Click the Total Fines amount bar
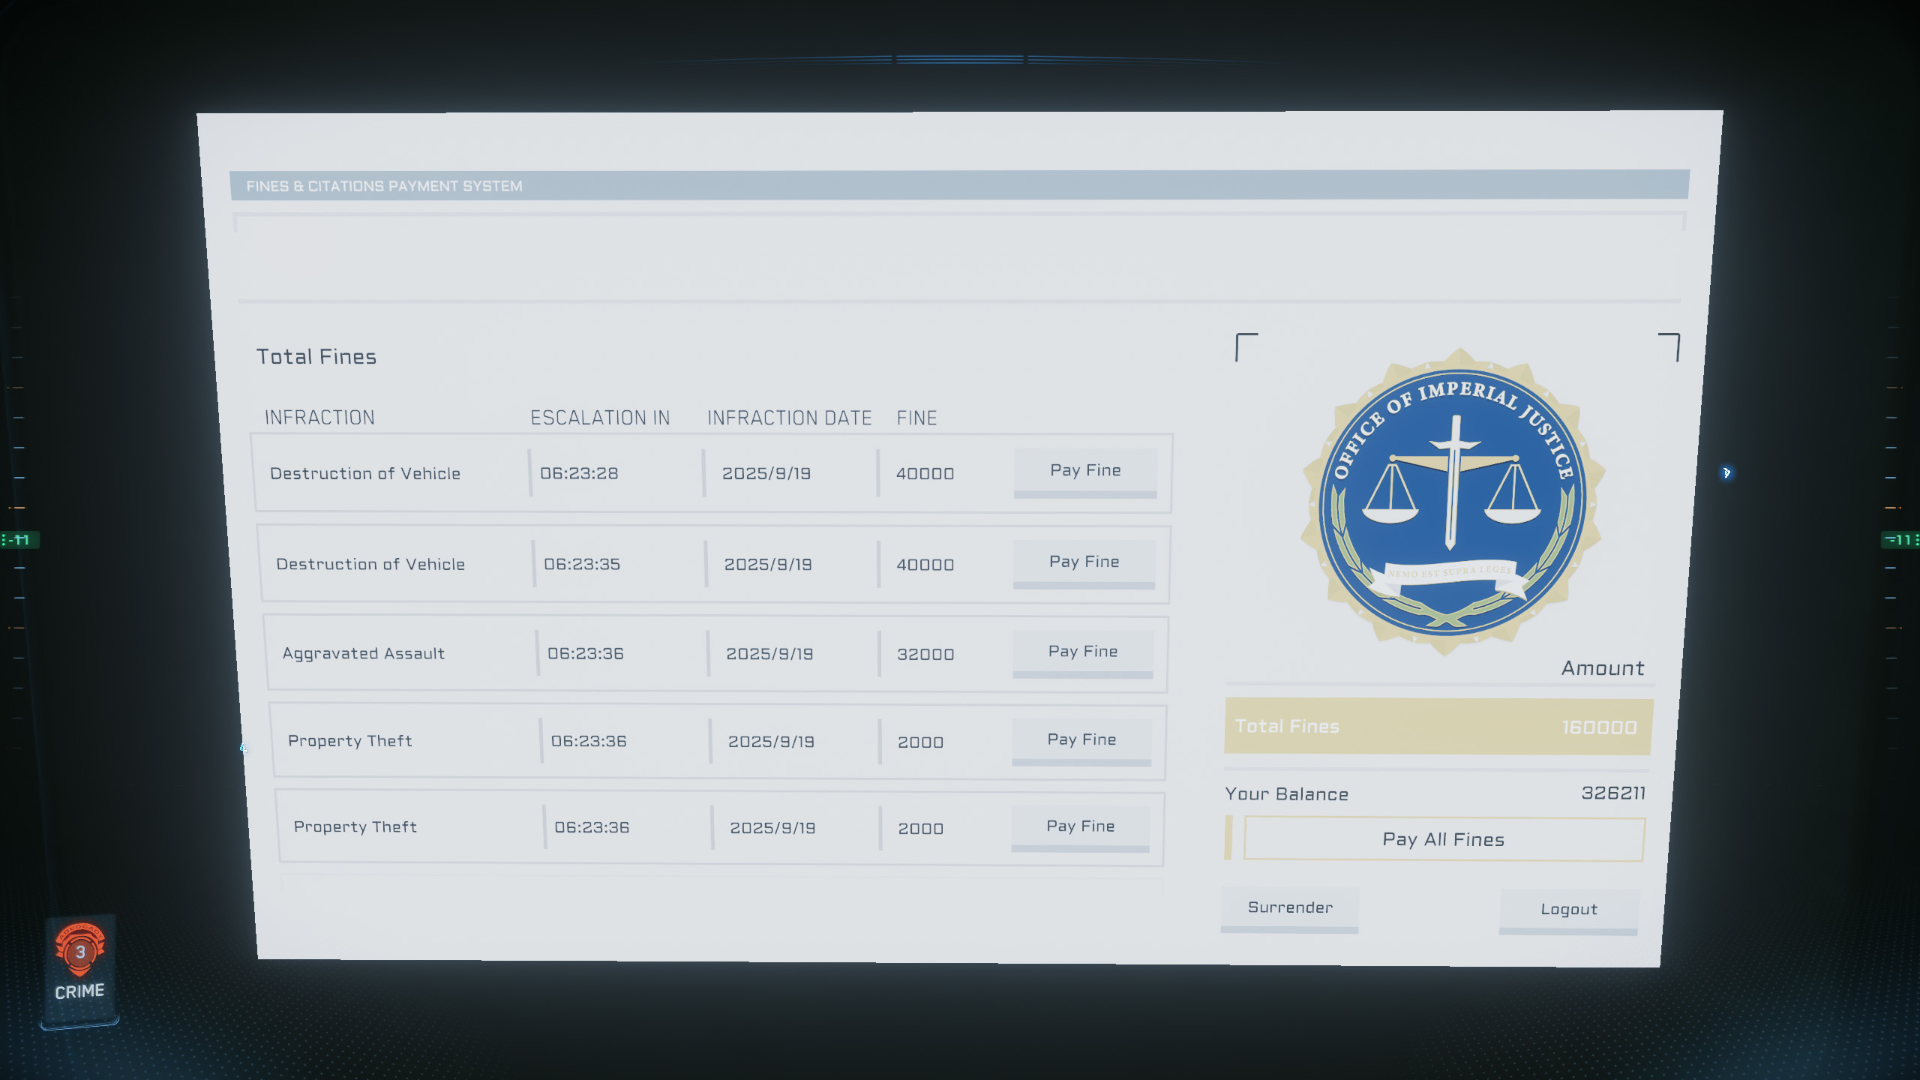Viewport: 1920px width, 1080px height. coord(1437,727)
